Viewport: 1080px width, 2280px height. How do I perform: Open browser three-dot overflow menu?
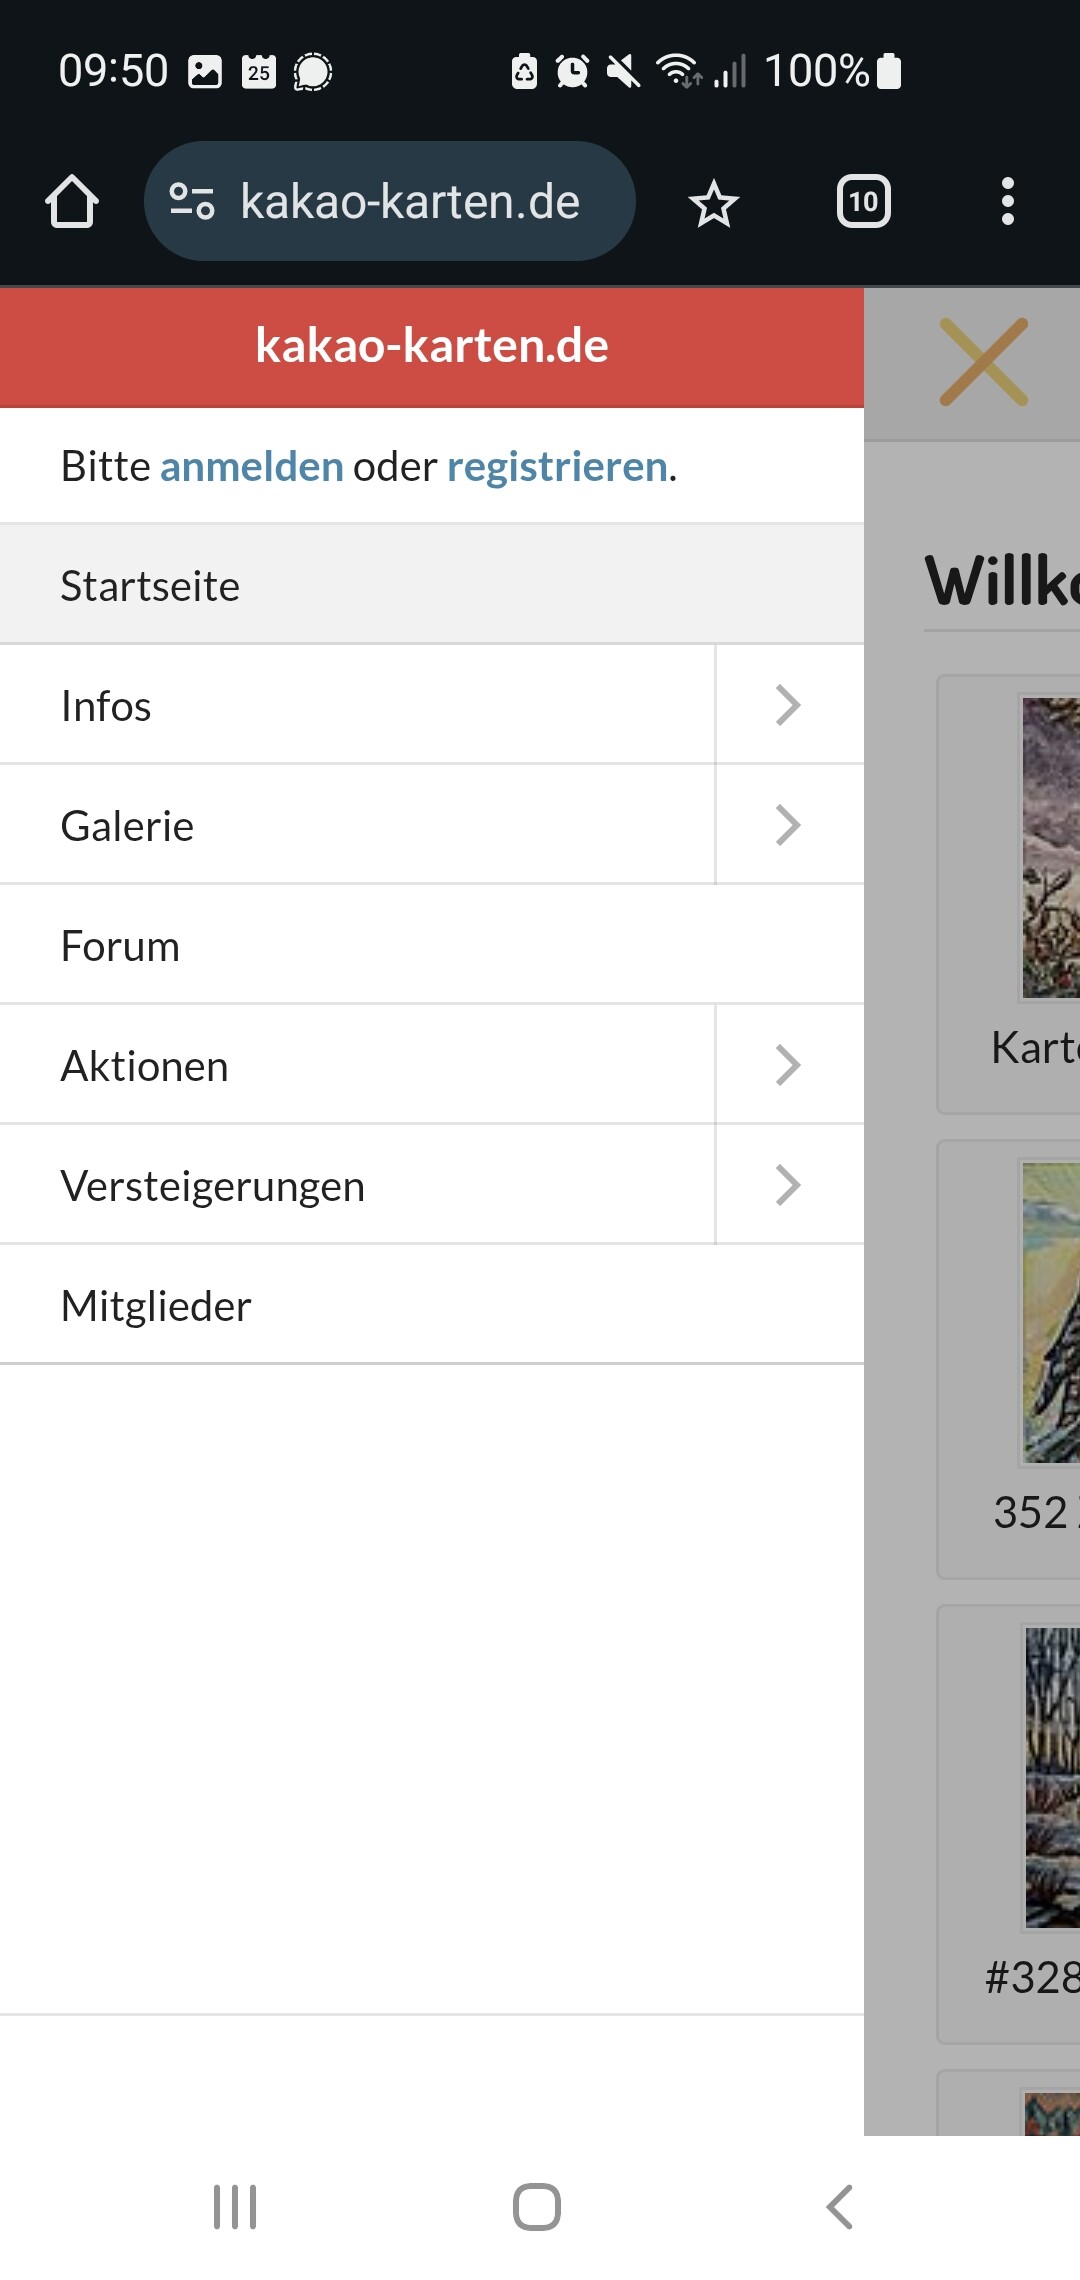click(1007, 202)
